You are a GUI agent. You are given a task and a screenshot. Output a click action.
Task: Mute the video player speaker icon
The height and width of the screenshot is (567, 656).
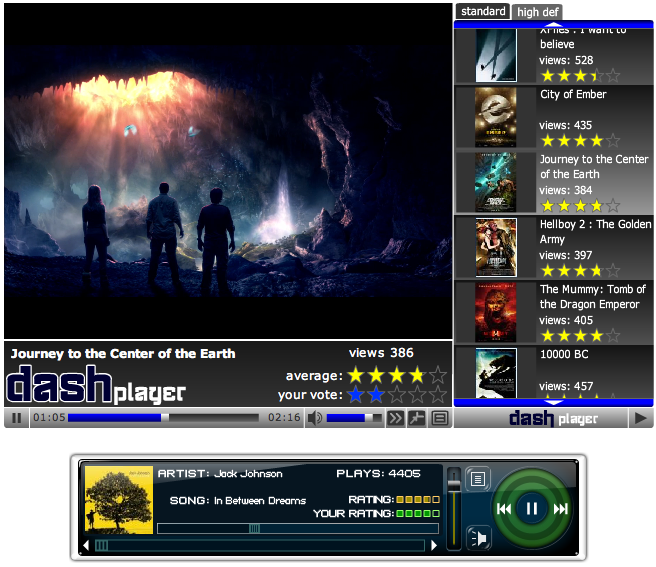point(315,418)
